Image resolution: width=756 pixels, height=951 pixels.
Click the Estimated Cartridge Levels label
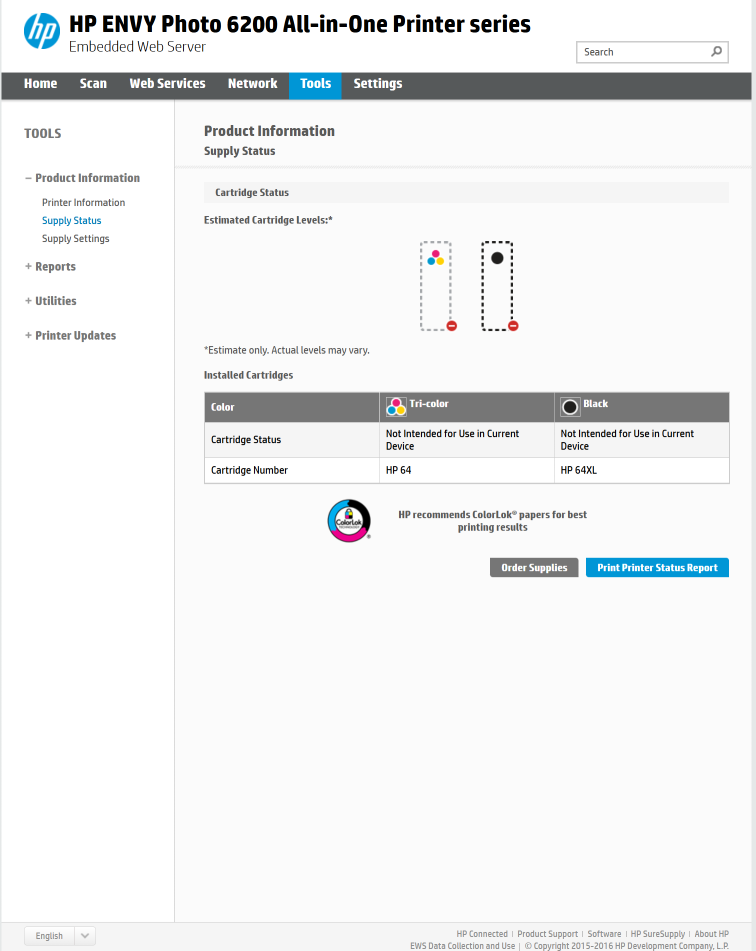pos(268,220)
